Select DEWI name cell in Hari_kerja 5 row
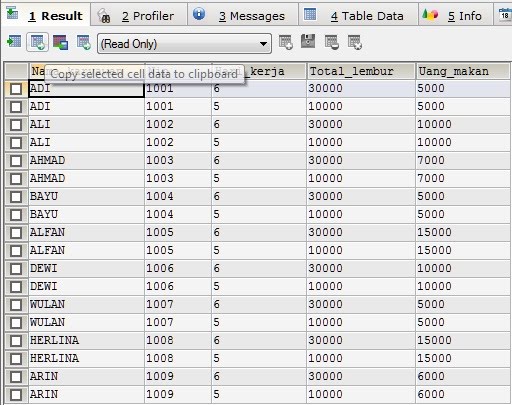This screenshot has width=512, height=405. click(x=86, y=286)
